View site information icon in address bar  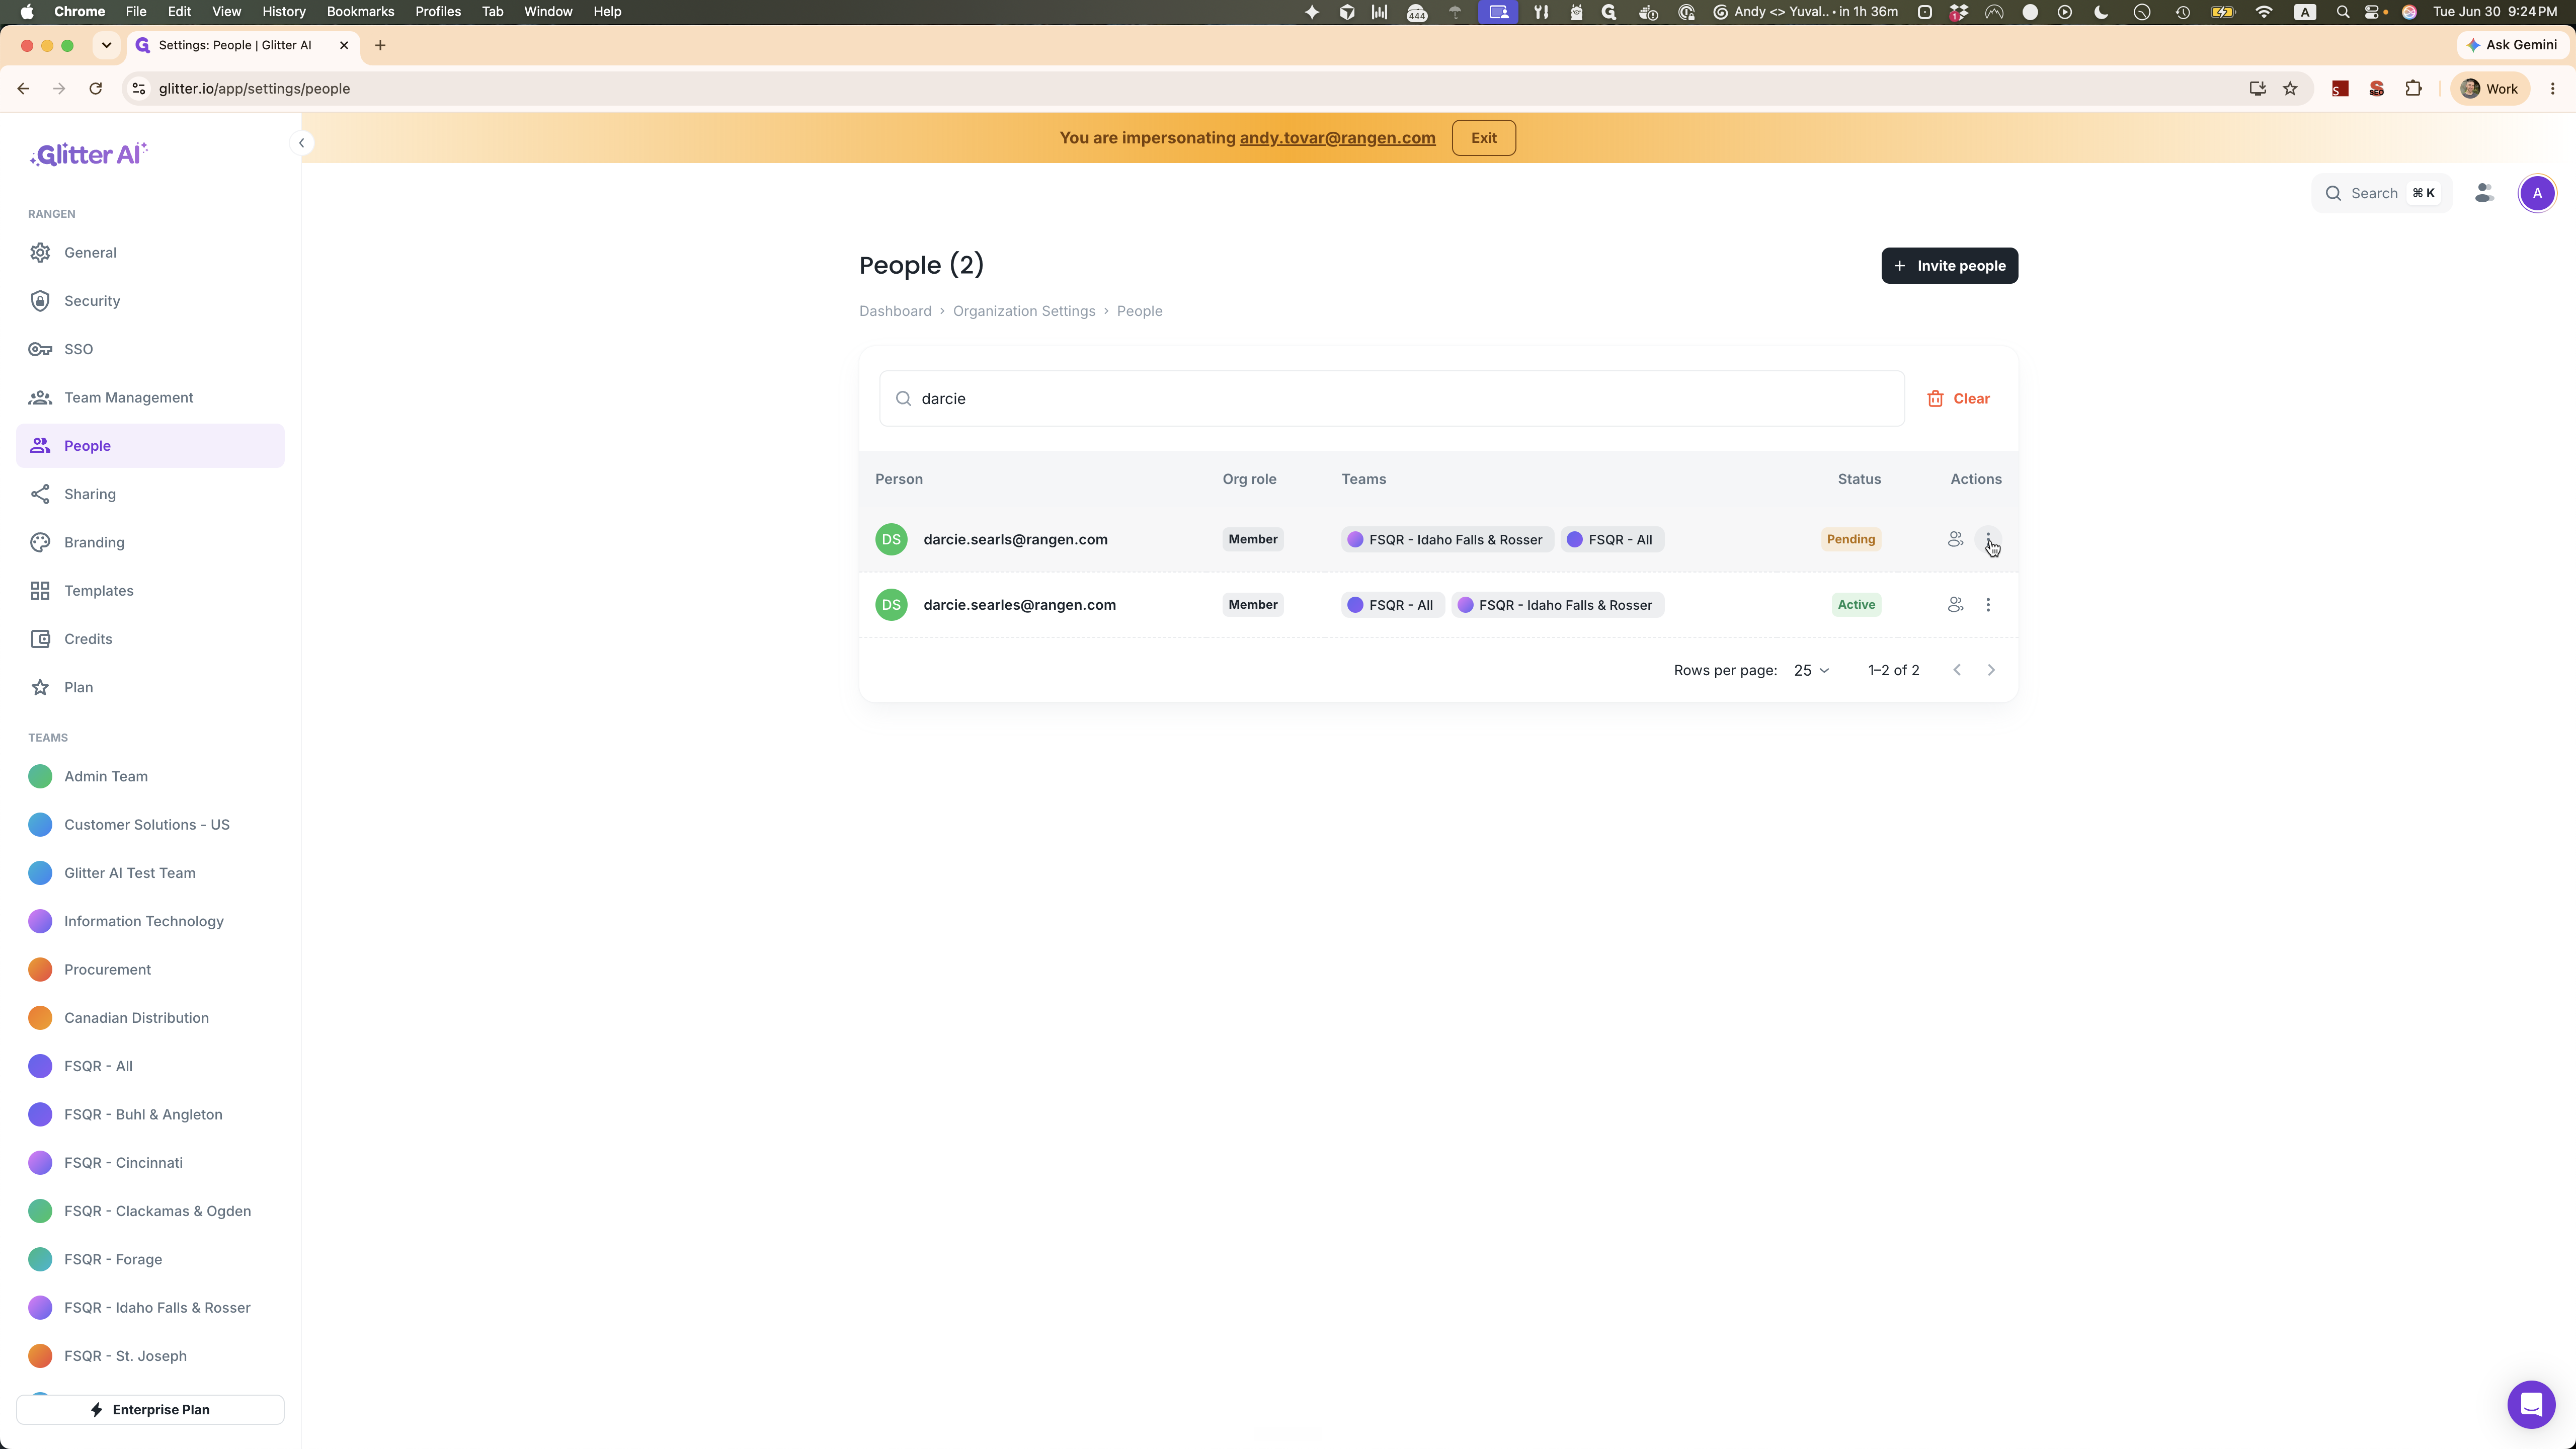point(139,89)
